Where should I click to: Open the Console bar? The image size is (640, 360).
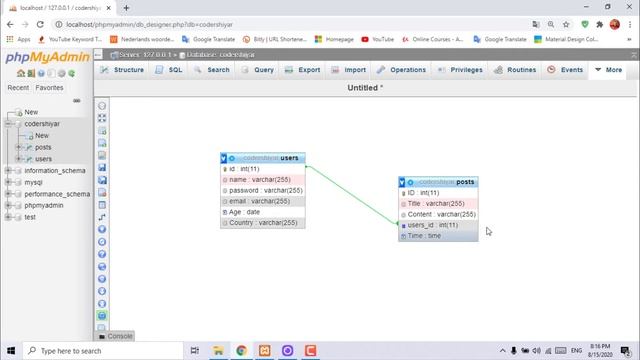click(116, 336)
